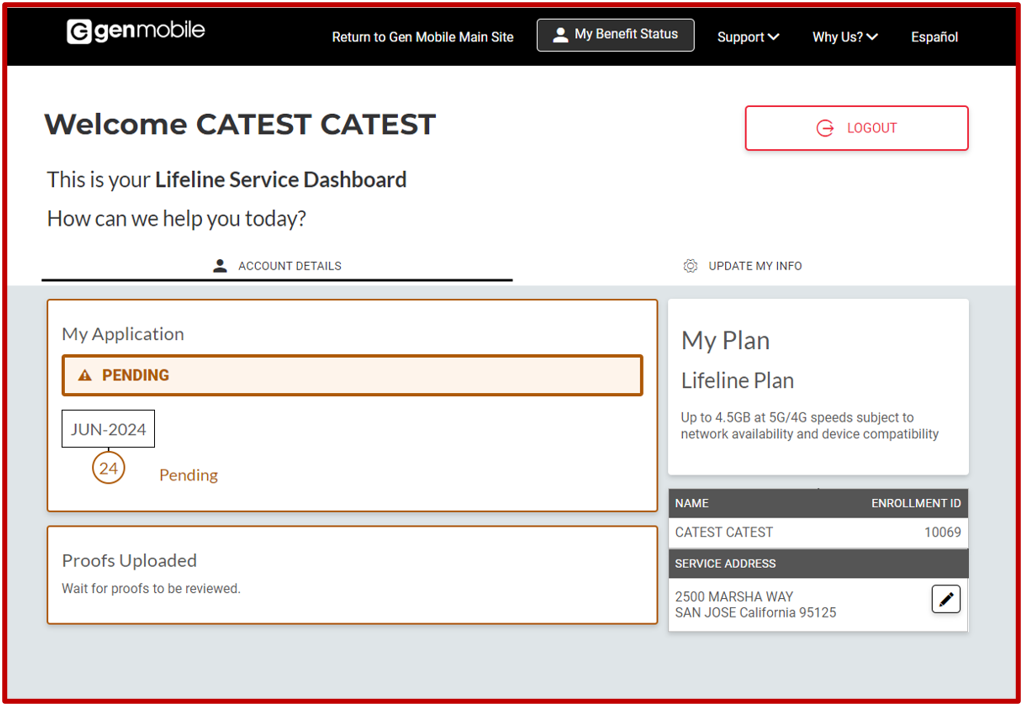Click the circled 24 day marker
Screen dimensions: 1023x708
pyautogui.click(x=108, y=468)
